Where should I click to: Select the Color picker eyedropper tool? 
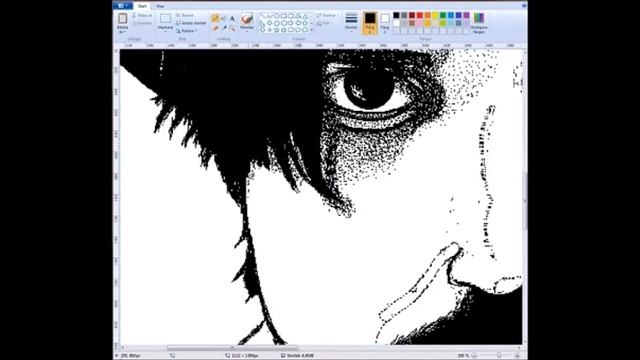pyautogui.click(x=224, y=28)
